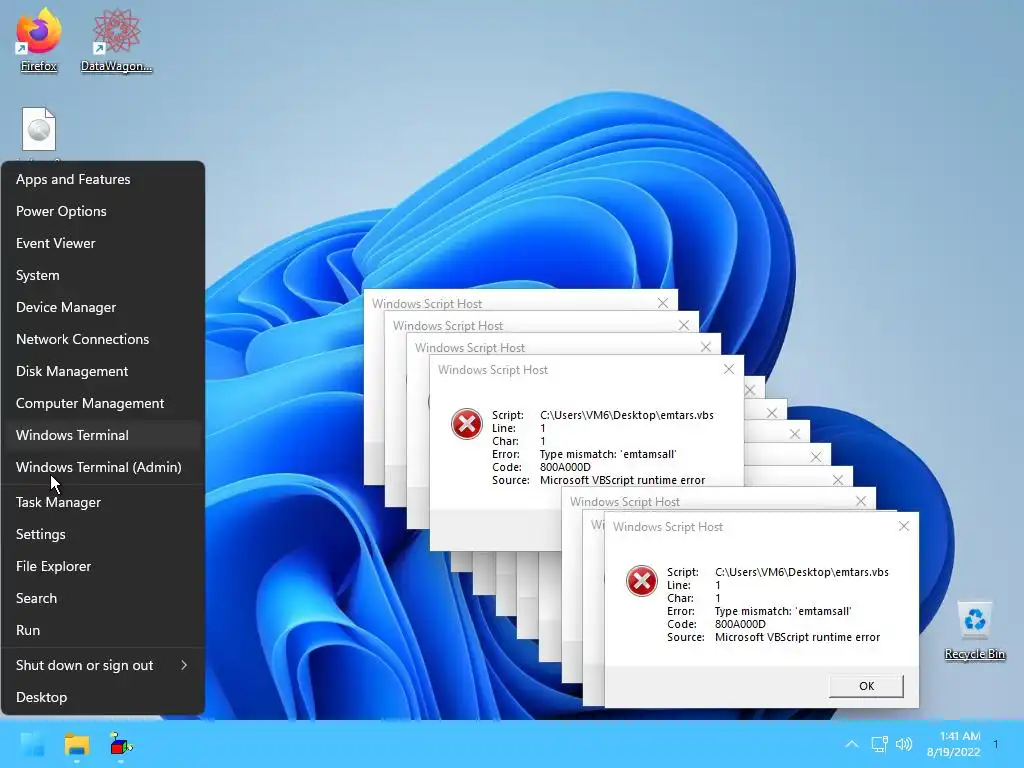Choose File Explorer menu entry

tap(103, 566)
